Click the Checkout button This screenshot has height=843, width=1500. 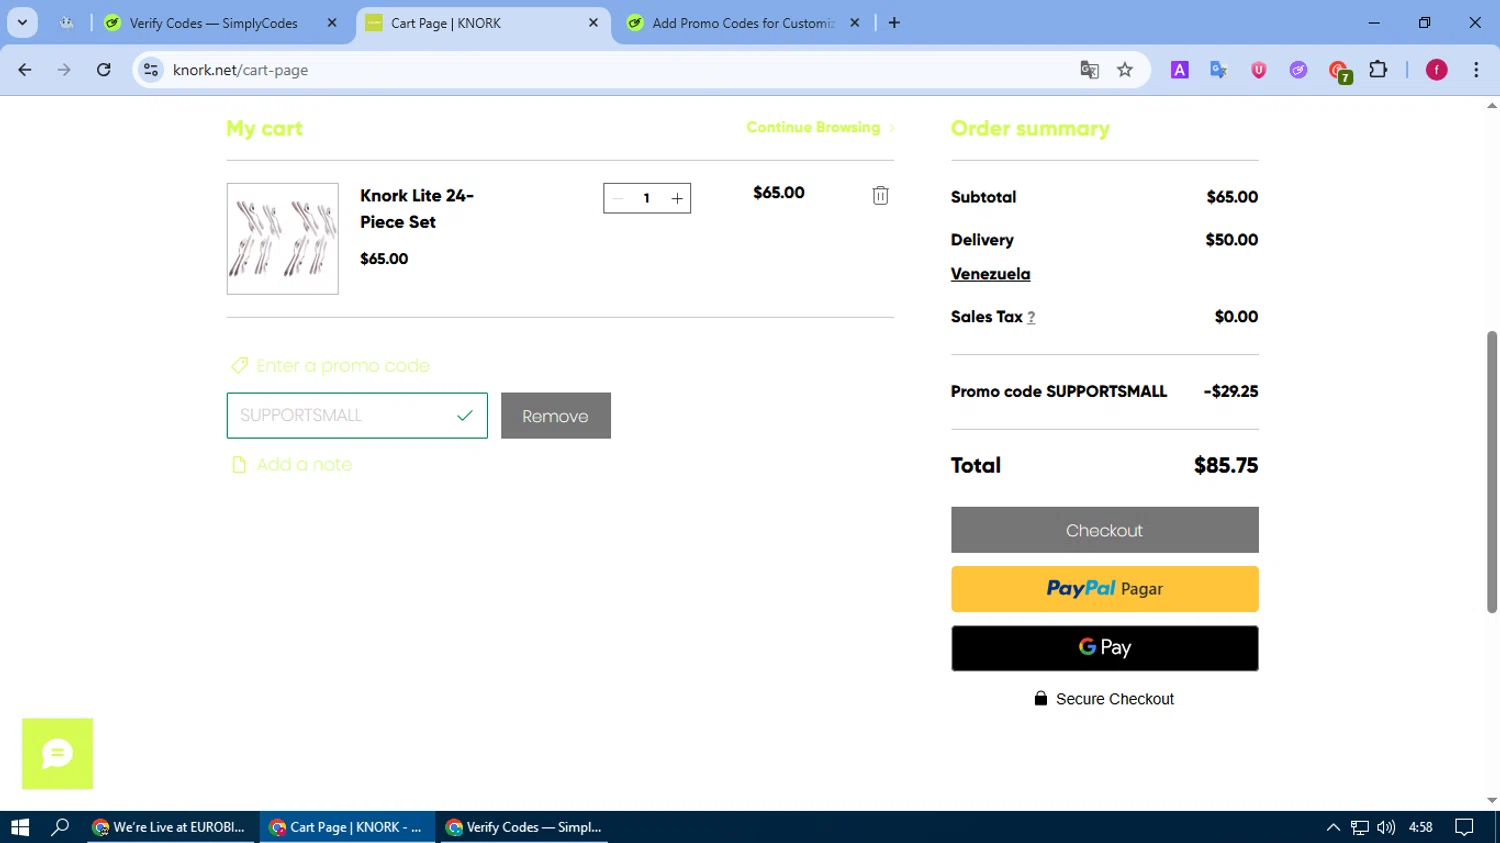[x=1105, y=530]
